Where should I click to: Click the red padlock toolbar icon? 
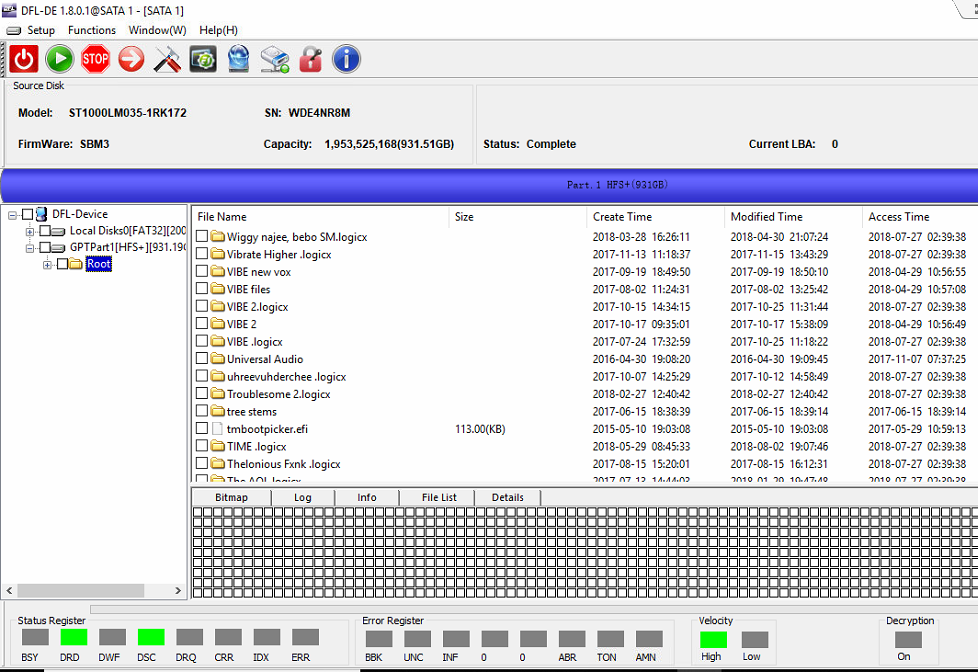[311, 59]
